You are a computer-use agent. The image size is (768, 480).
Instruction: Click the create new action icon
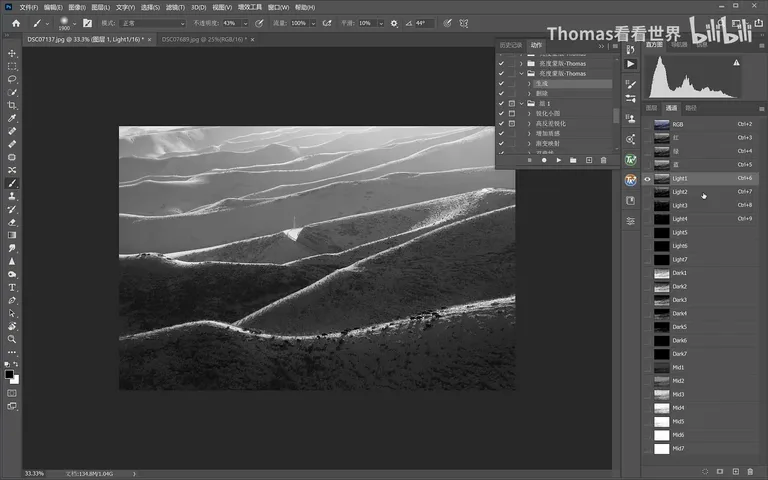[589, 160]
